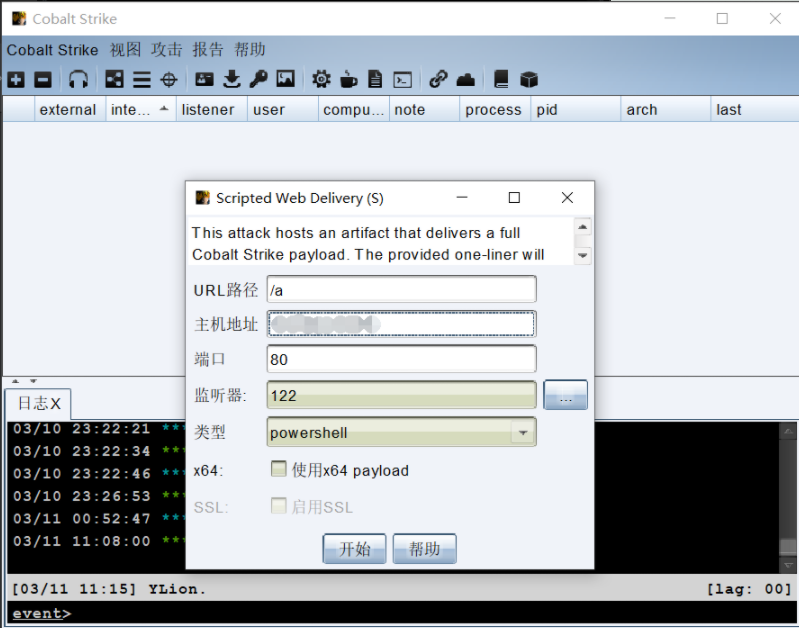Sort by the external column header
The image size is (799, 628).
coord(69,109)
